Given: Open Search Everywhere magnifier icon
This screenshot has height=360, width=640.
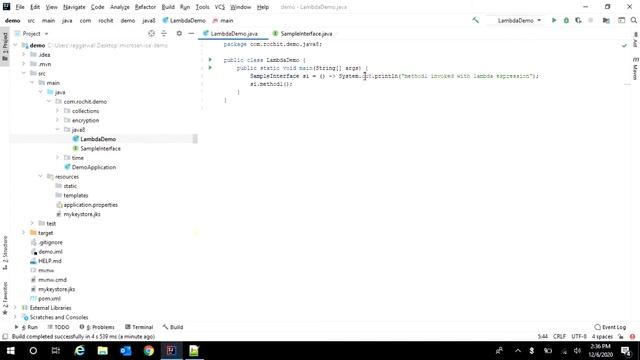Looking at the screenshot, I should click(634, 20).
